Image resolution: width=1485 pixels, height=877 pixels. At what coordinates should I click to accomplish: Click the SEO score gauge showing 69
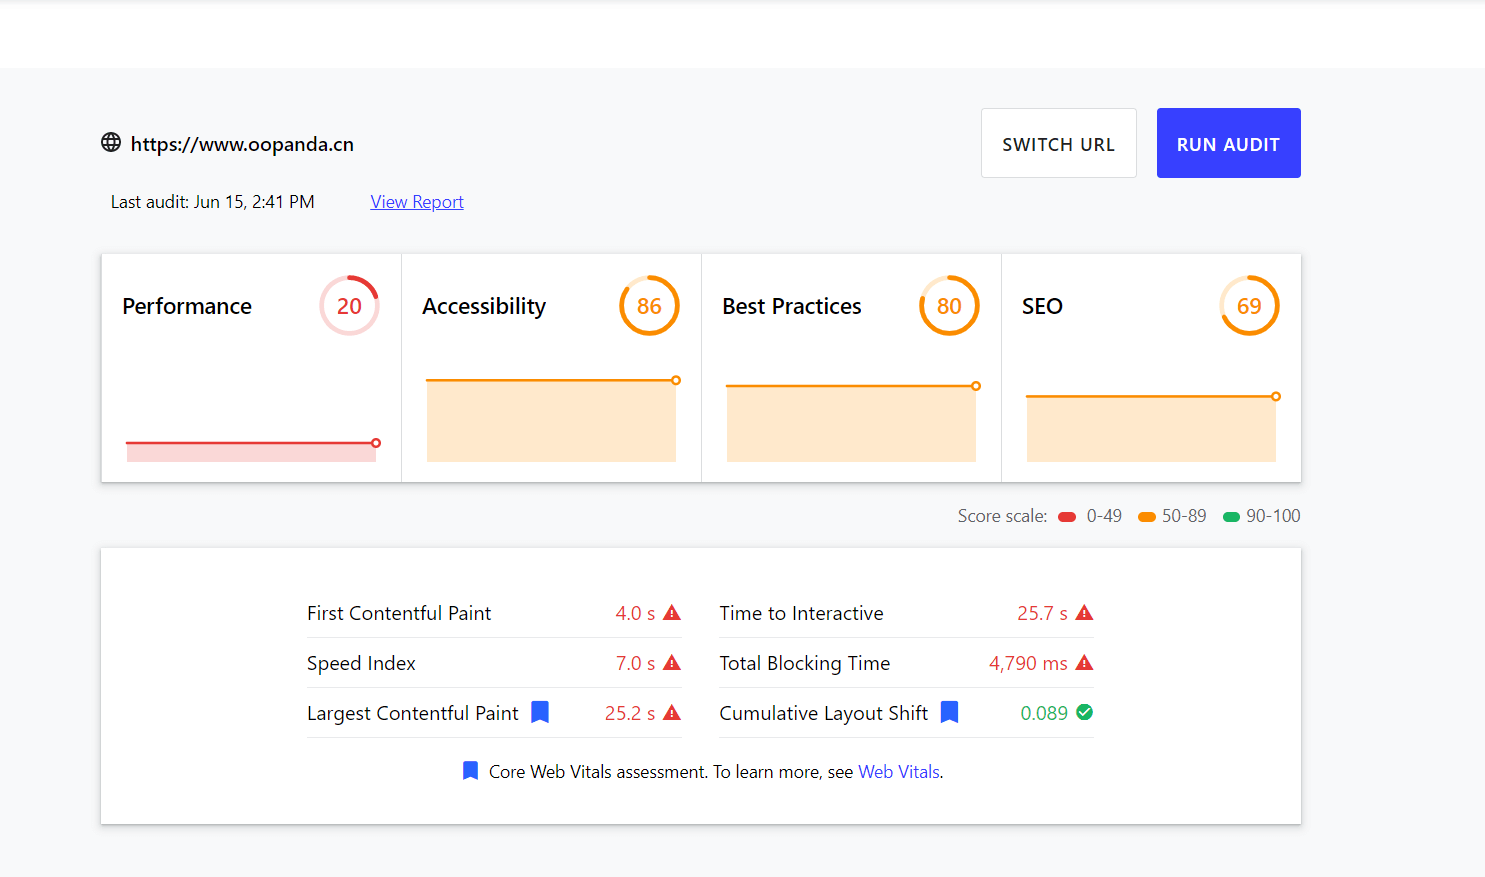coord(1249,306)
